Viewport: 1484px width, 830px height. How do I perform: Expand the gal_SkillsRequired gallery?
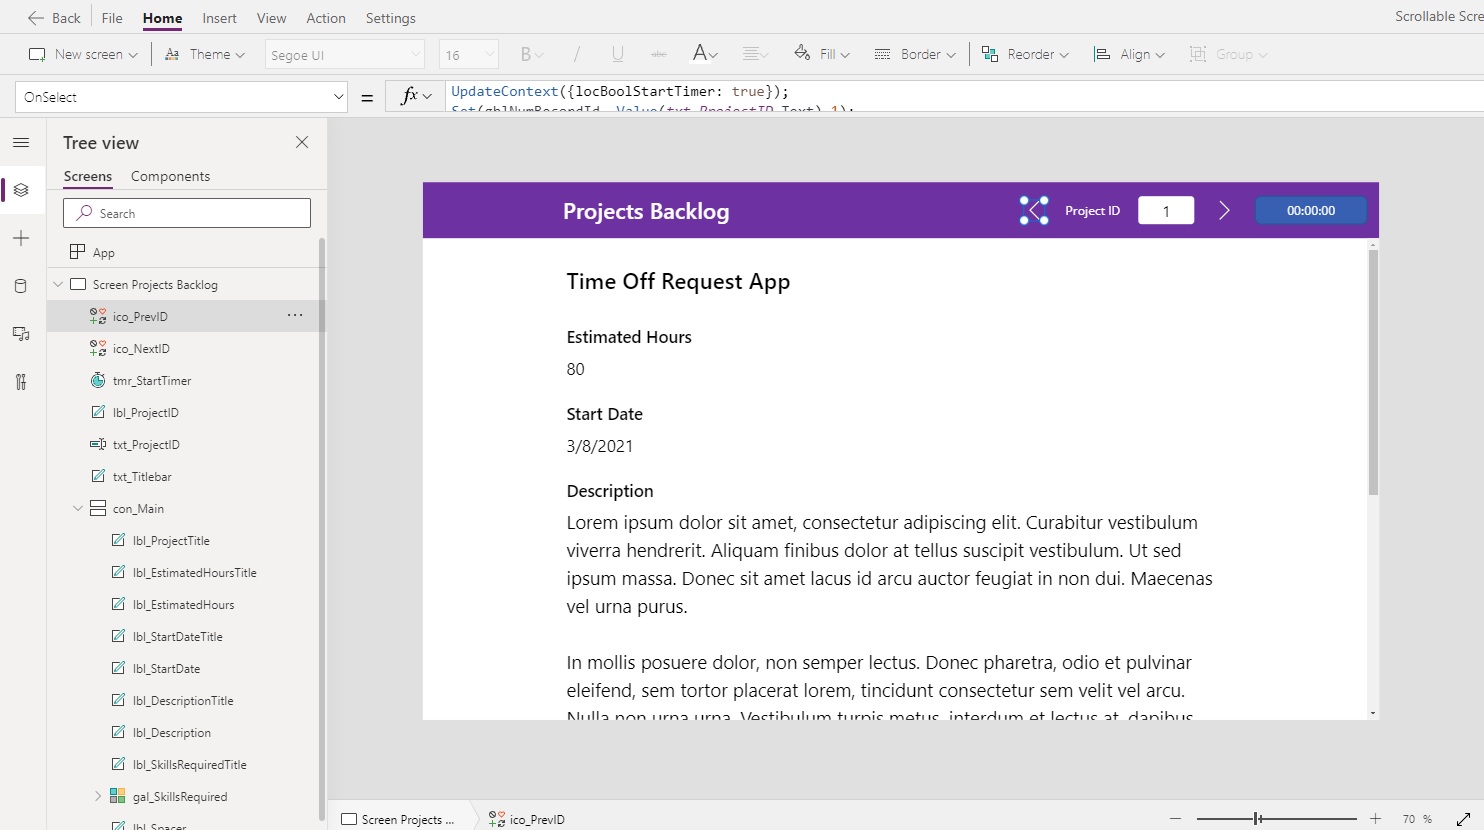(96, 796)
